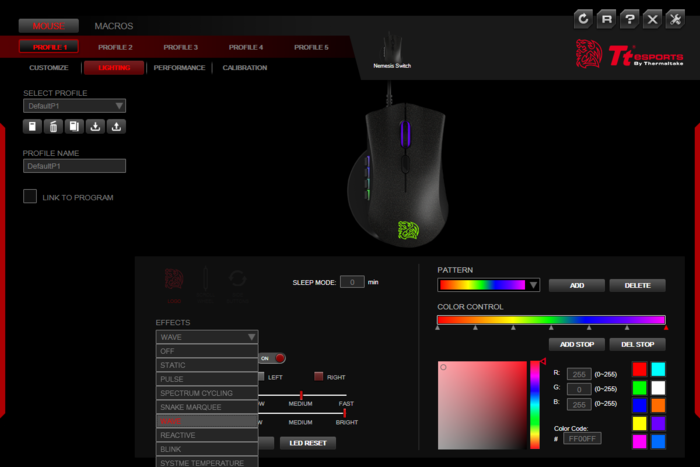The image size is (700, 467).
Task: Click the import profile download icon
Action: click(x=95, y=127)
